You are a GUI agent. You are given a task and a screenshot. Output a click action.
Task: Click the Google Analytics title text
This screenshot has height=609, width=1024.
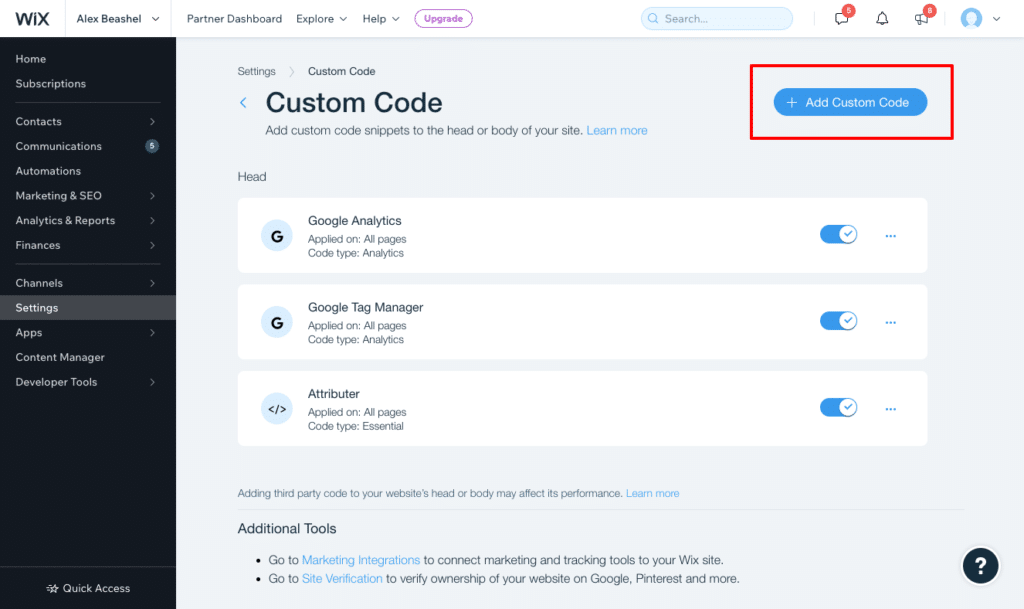pos(355,221)
